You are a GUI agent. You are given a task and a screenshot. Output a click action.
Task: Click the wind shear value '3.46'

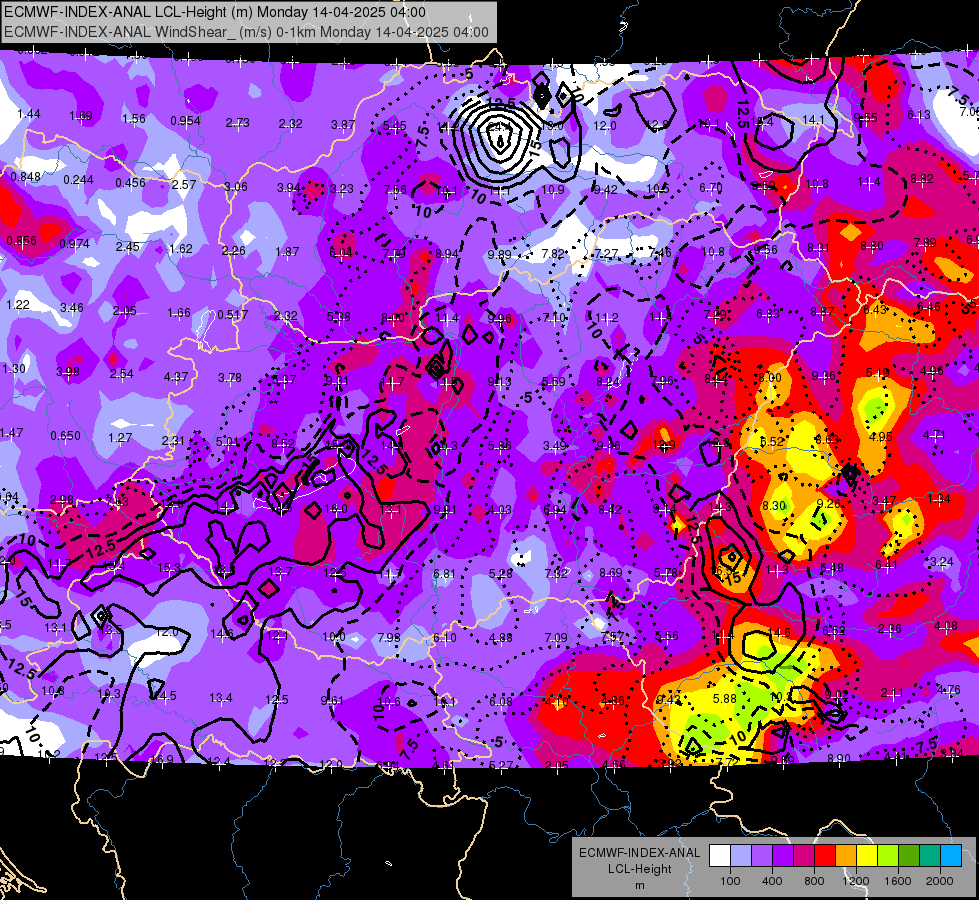pos(72,307)
